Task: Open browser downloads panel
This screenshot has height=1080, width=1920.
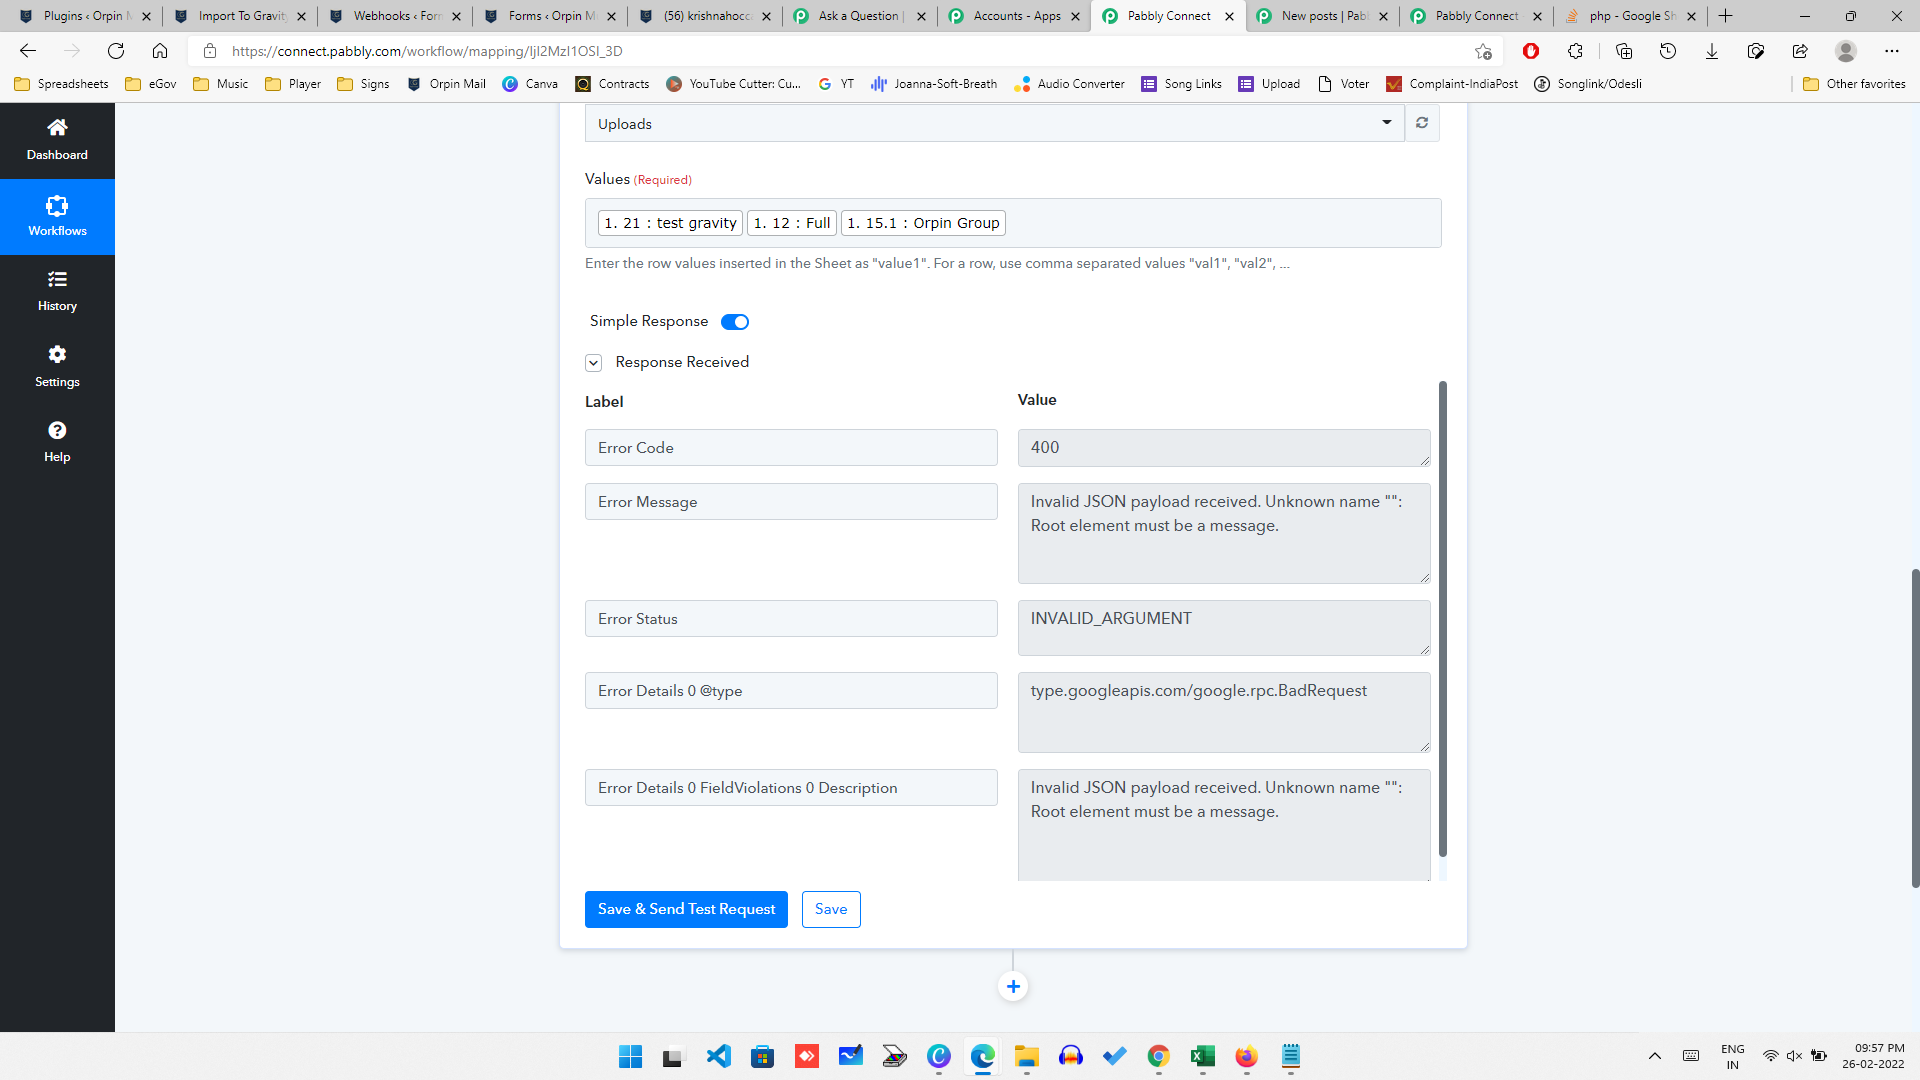Action: 1712,51
